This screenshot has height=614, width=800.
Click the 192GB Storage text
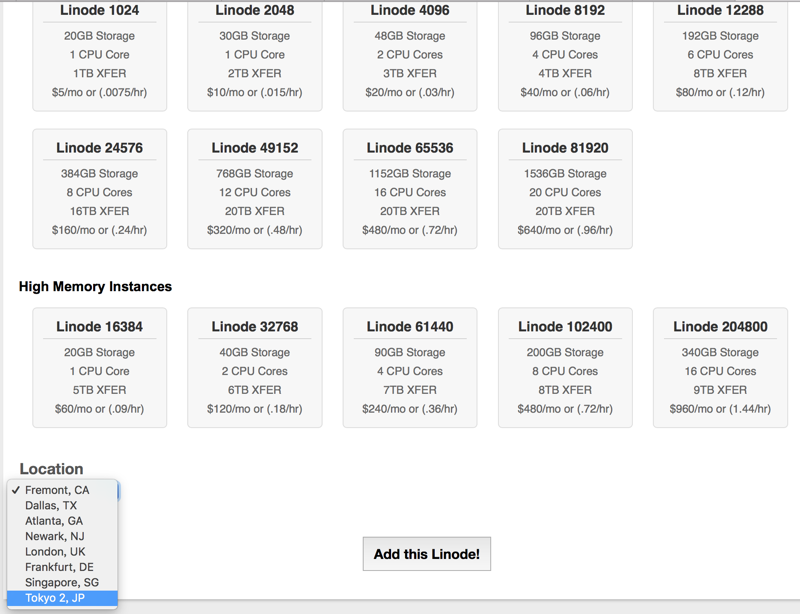pyautogui.click(x=720, y=36)
